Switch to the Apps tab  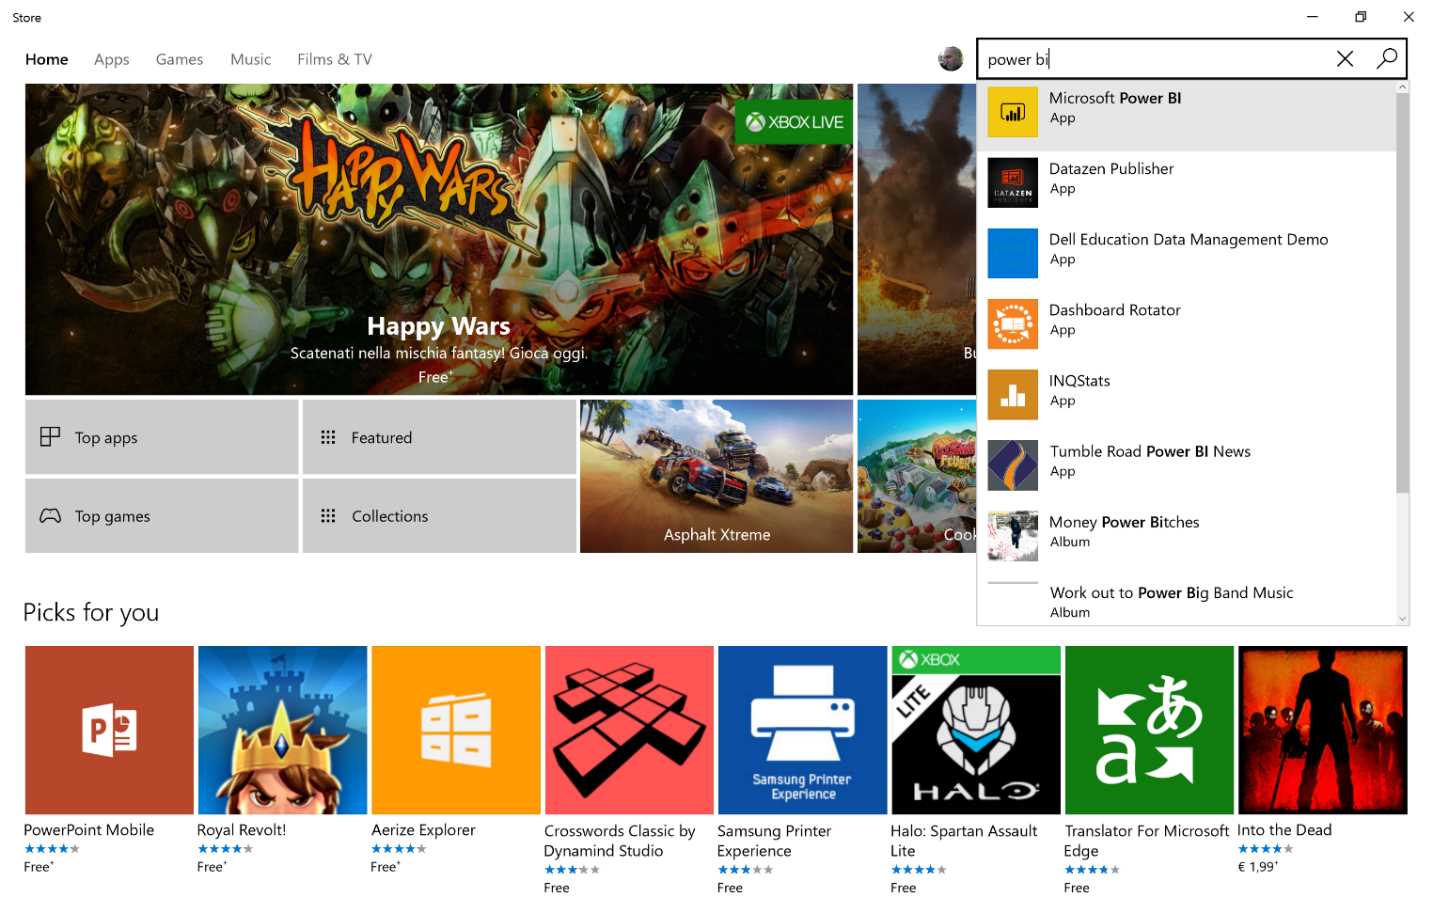pyautogui.click(x=111, y=59)
